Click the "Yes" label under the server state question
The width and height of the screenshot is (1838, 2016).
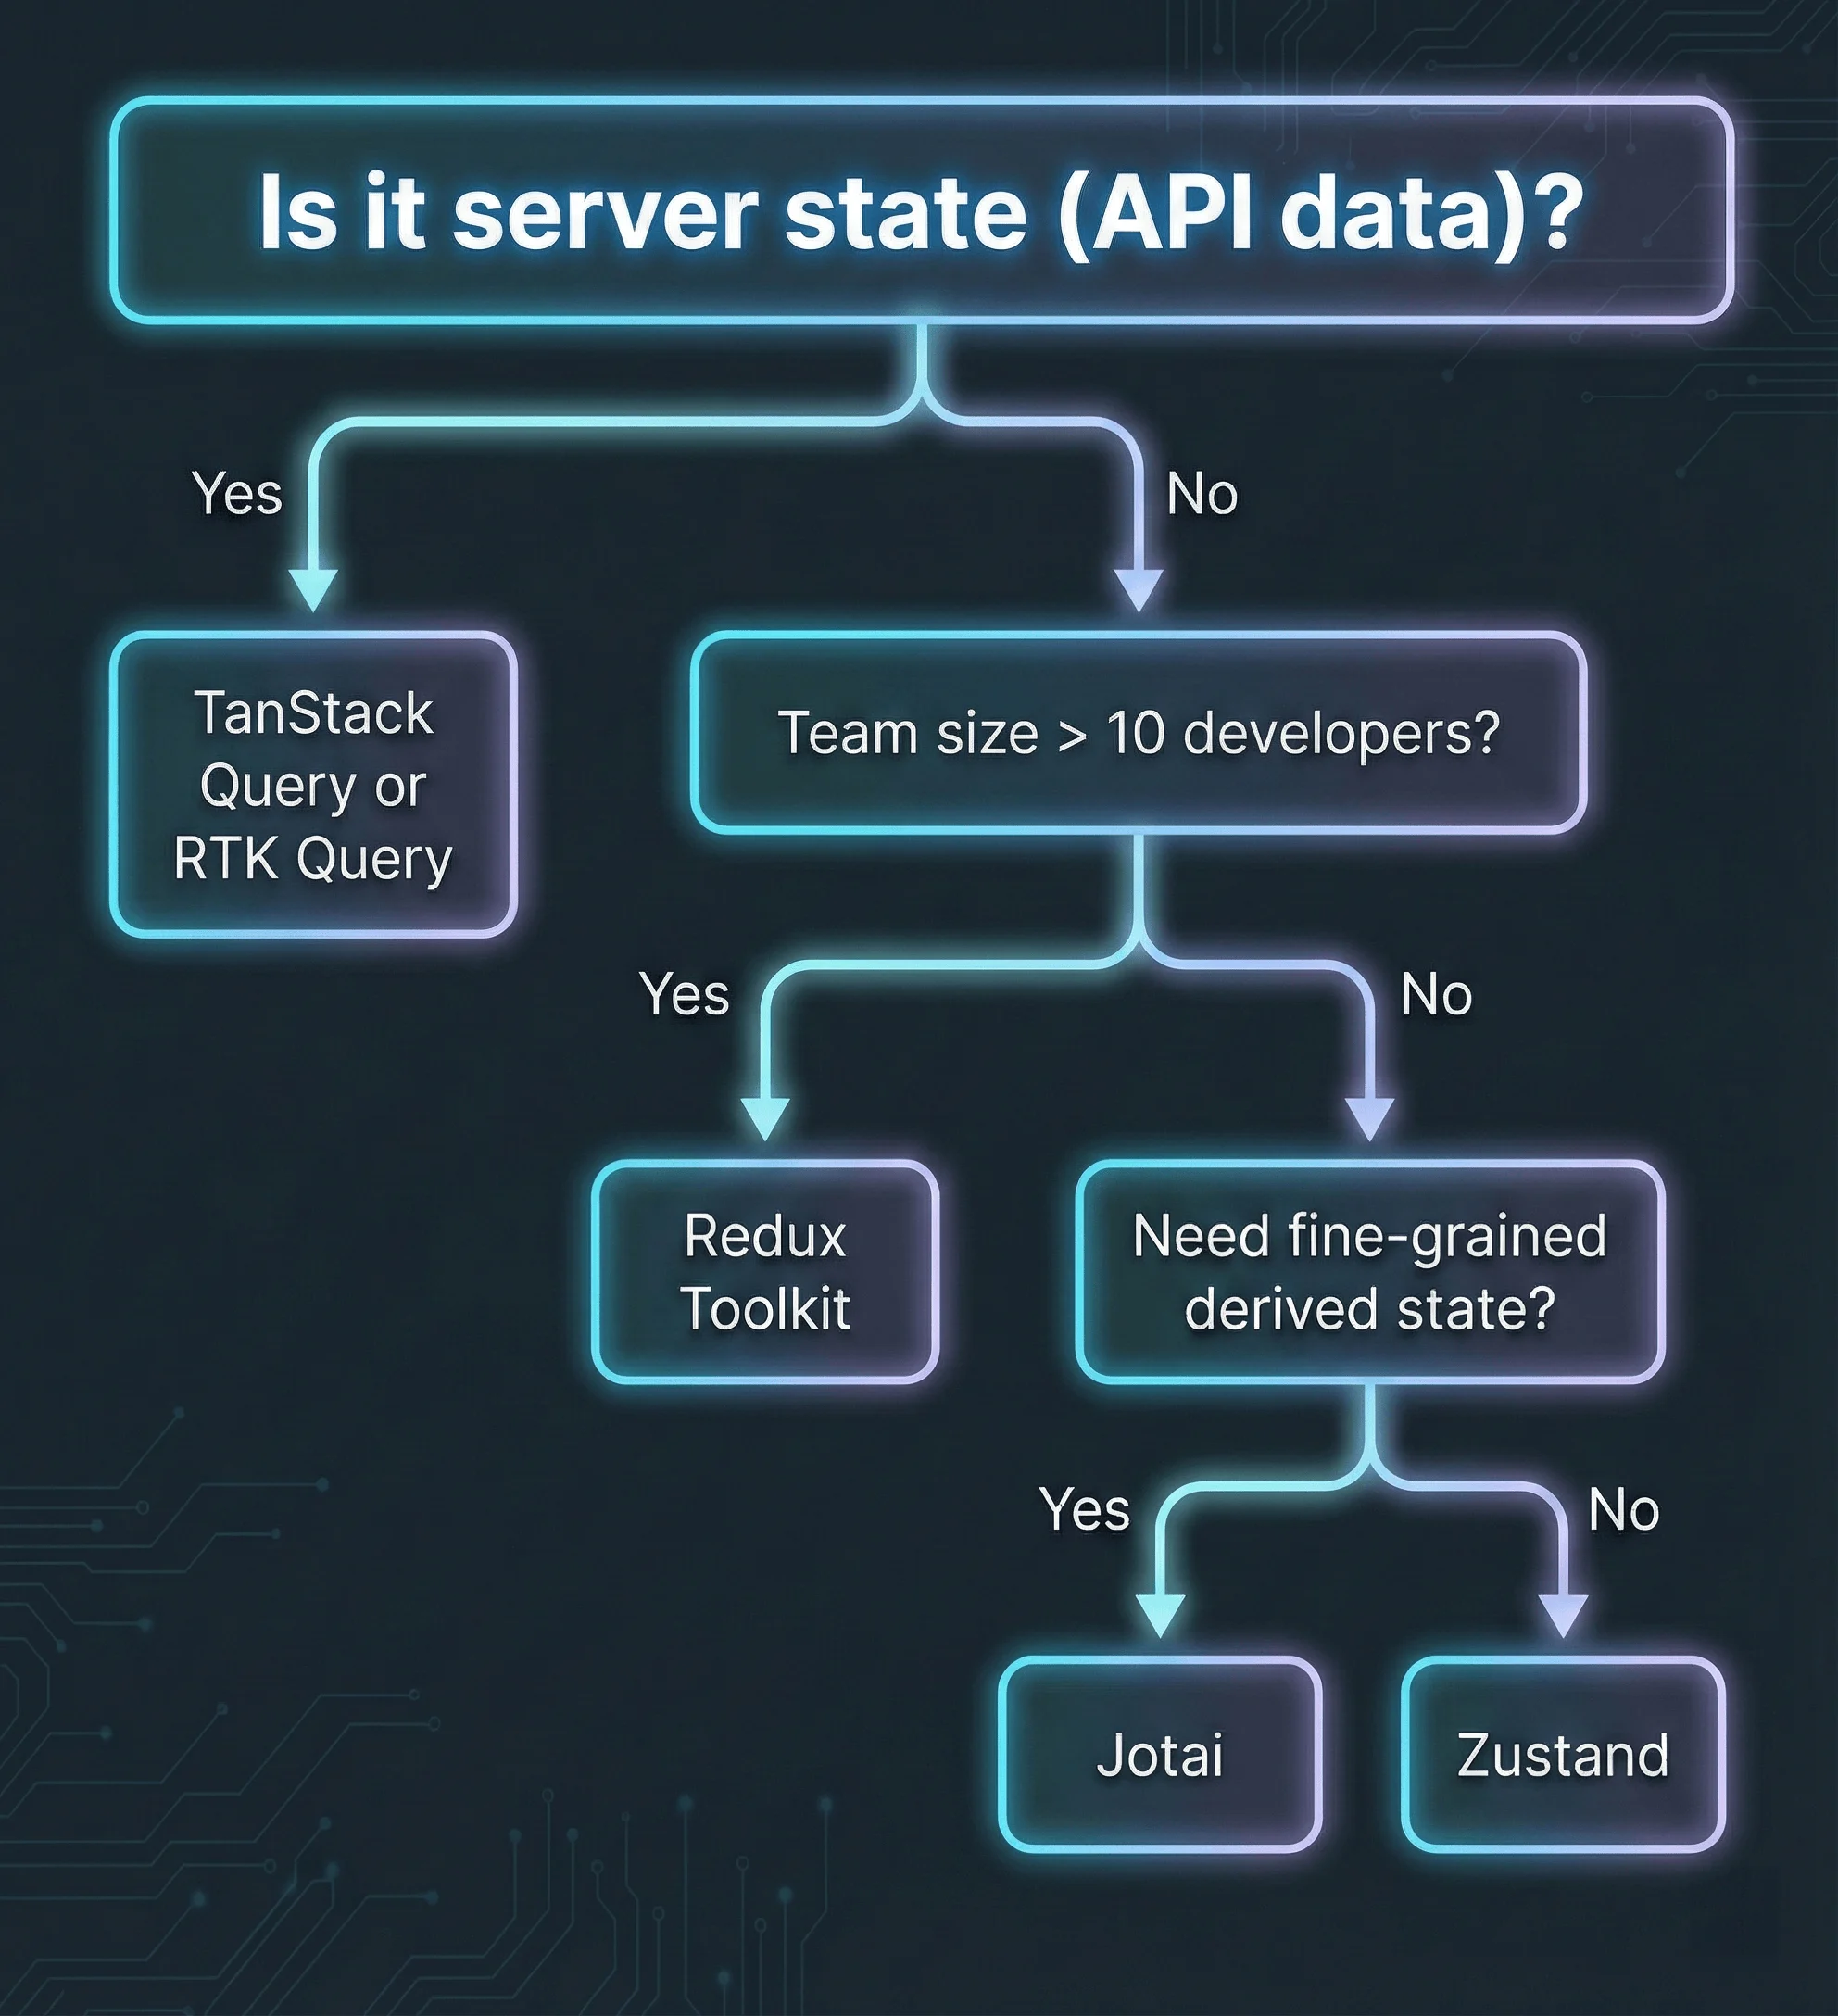[x=239, y=492]
